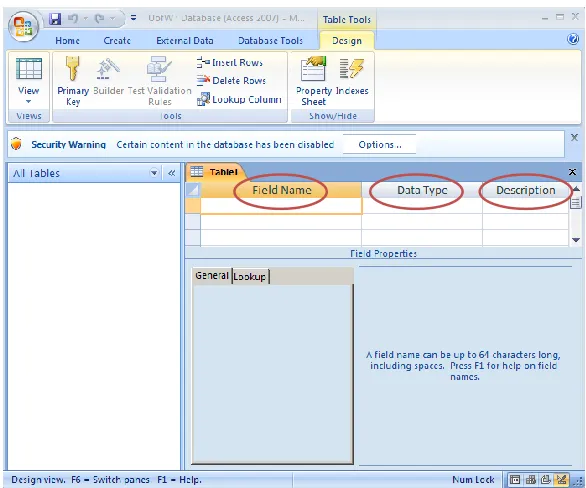This screenshot has height=488, width=586.
Task: Select the Design ribbon tab
Action: coord(347,40)
